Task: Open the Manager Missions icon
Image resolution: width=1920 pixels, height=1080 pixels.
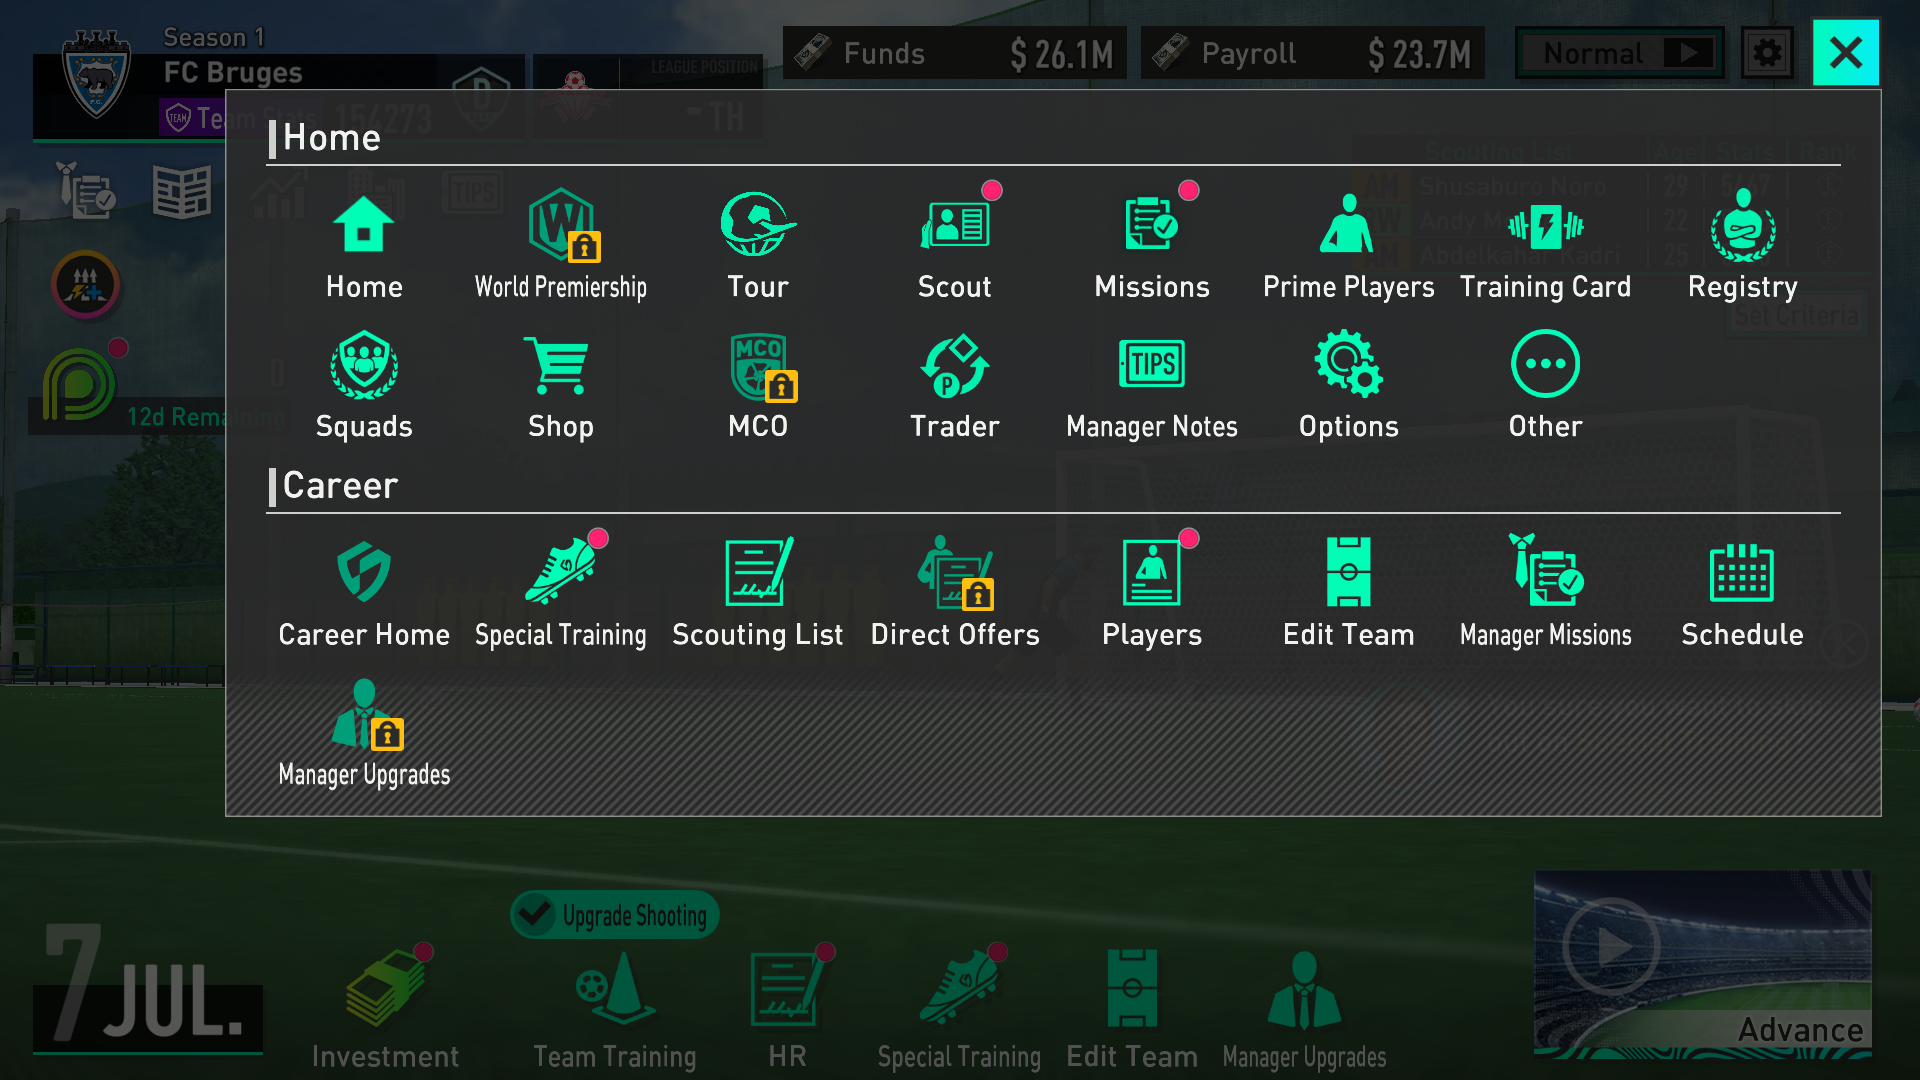Action: pyautogui.click(x=1545, y=570)
